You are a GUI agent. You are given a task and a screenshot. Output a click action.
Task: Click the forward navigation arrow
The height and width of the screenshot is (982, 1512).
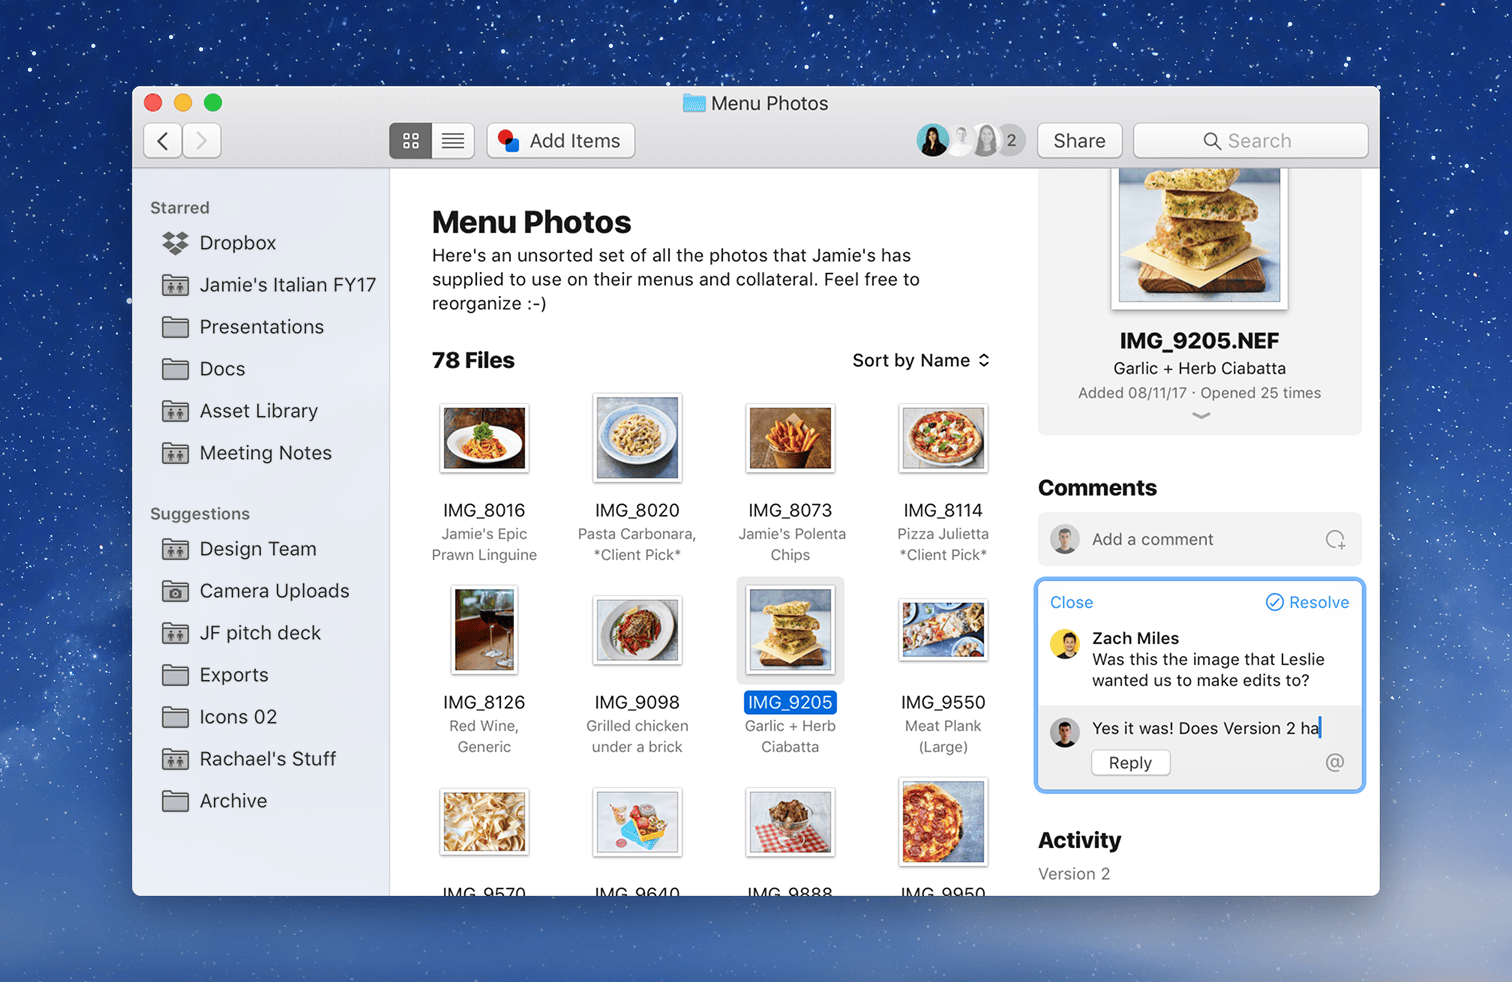[202, 141]
